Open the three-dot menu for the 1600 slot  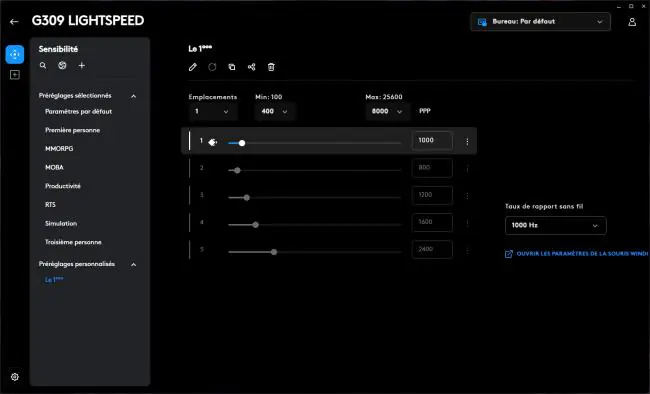coord(467,223)
